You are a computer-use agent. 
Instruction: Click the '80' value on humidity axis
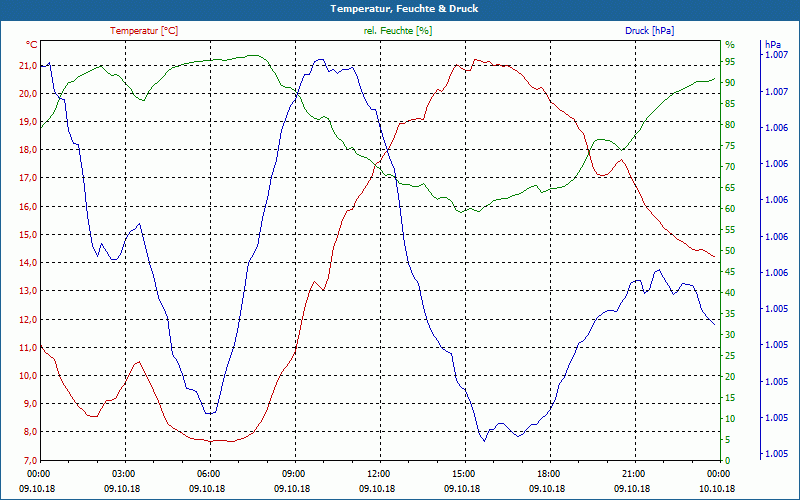pyautogui.click(x=730, y=124)
